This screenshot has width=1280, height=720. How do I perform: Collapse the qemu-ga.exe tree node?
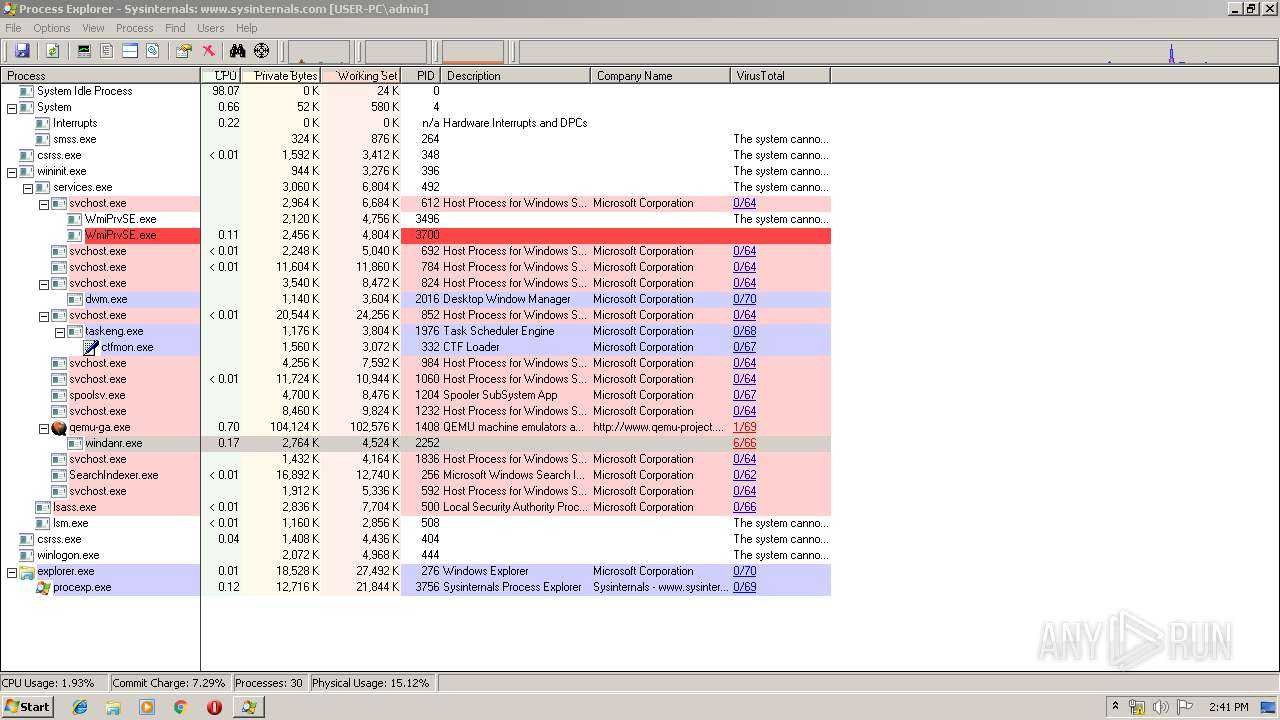(x=44, y=427)
